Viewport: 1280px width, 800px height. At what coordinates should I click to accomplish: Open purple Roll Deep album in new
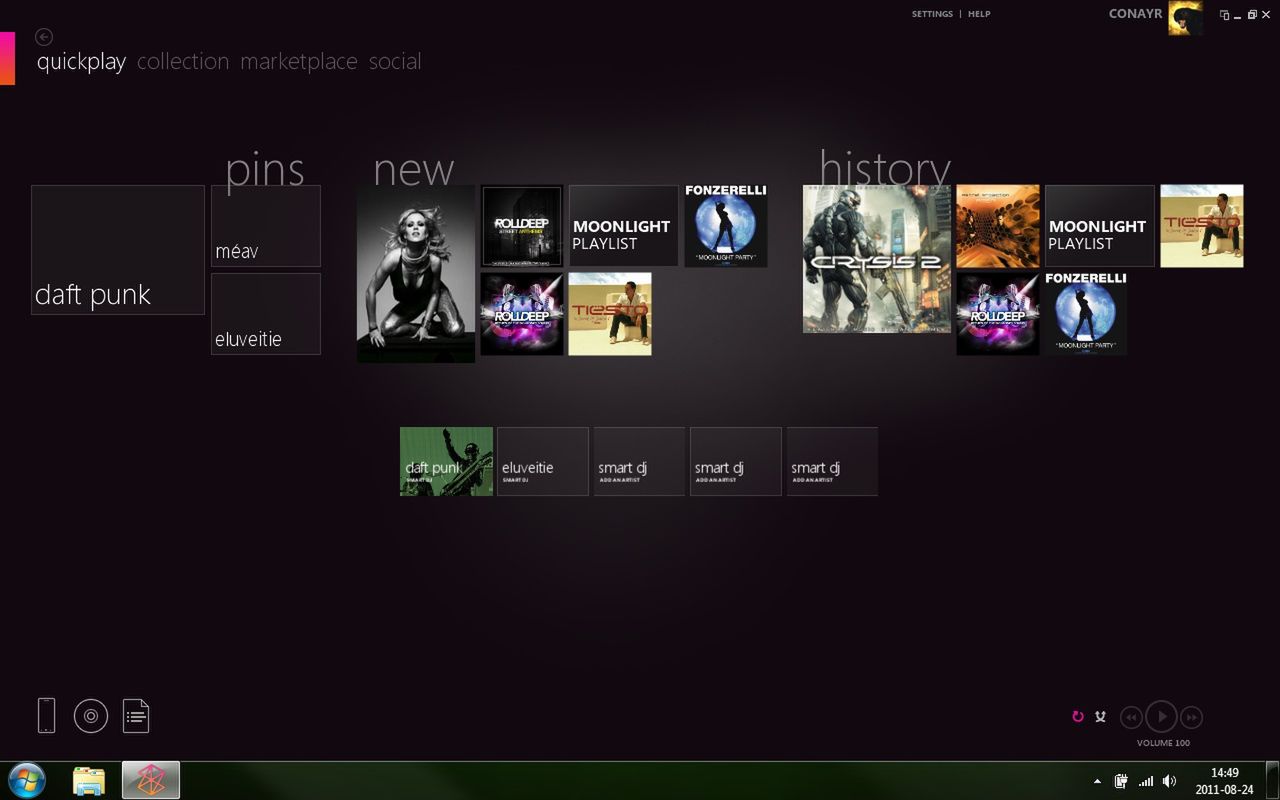(522, 314)
